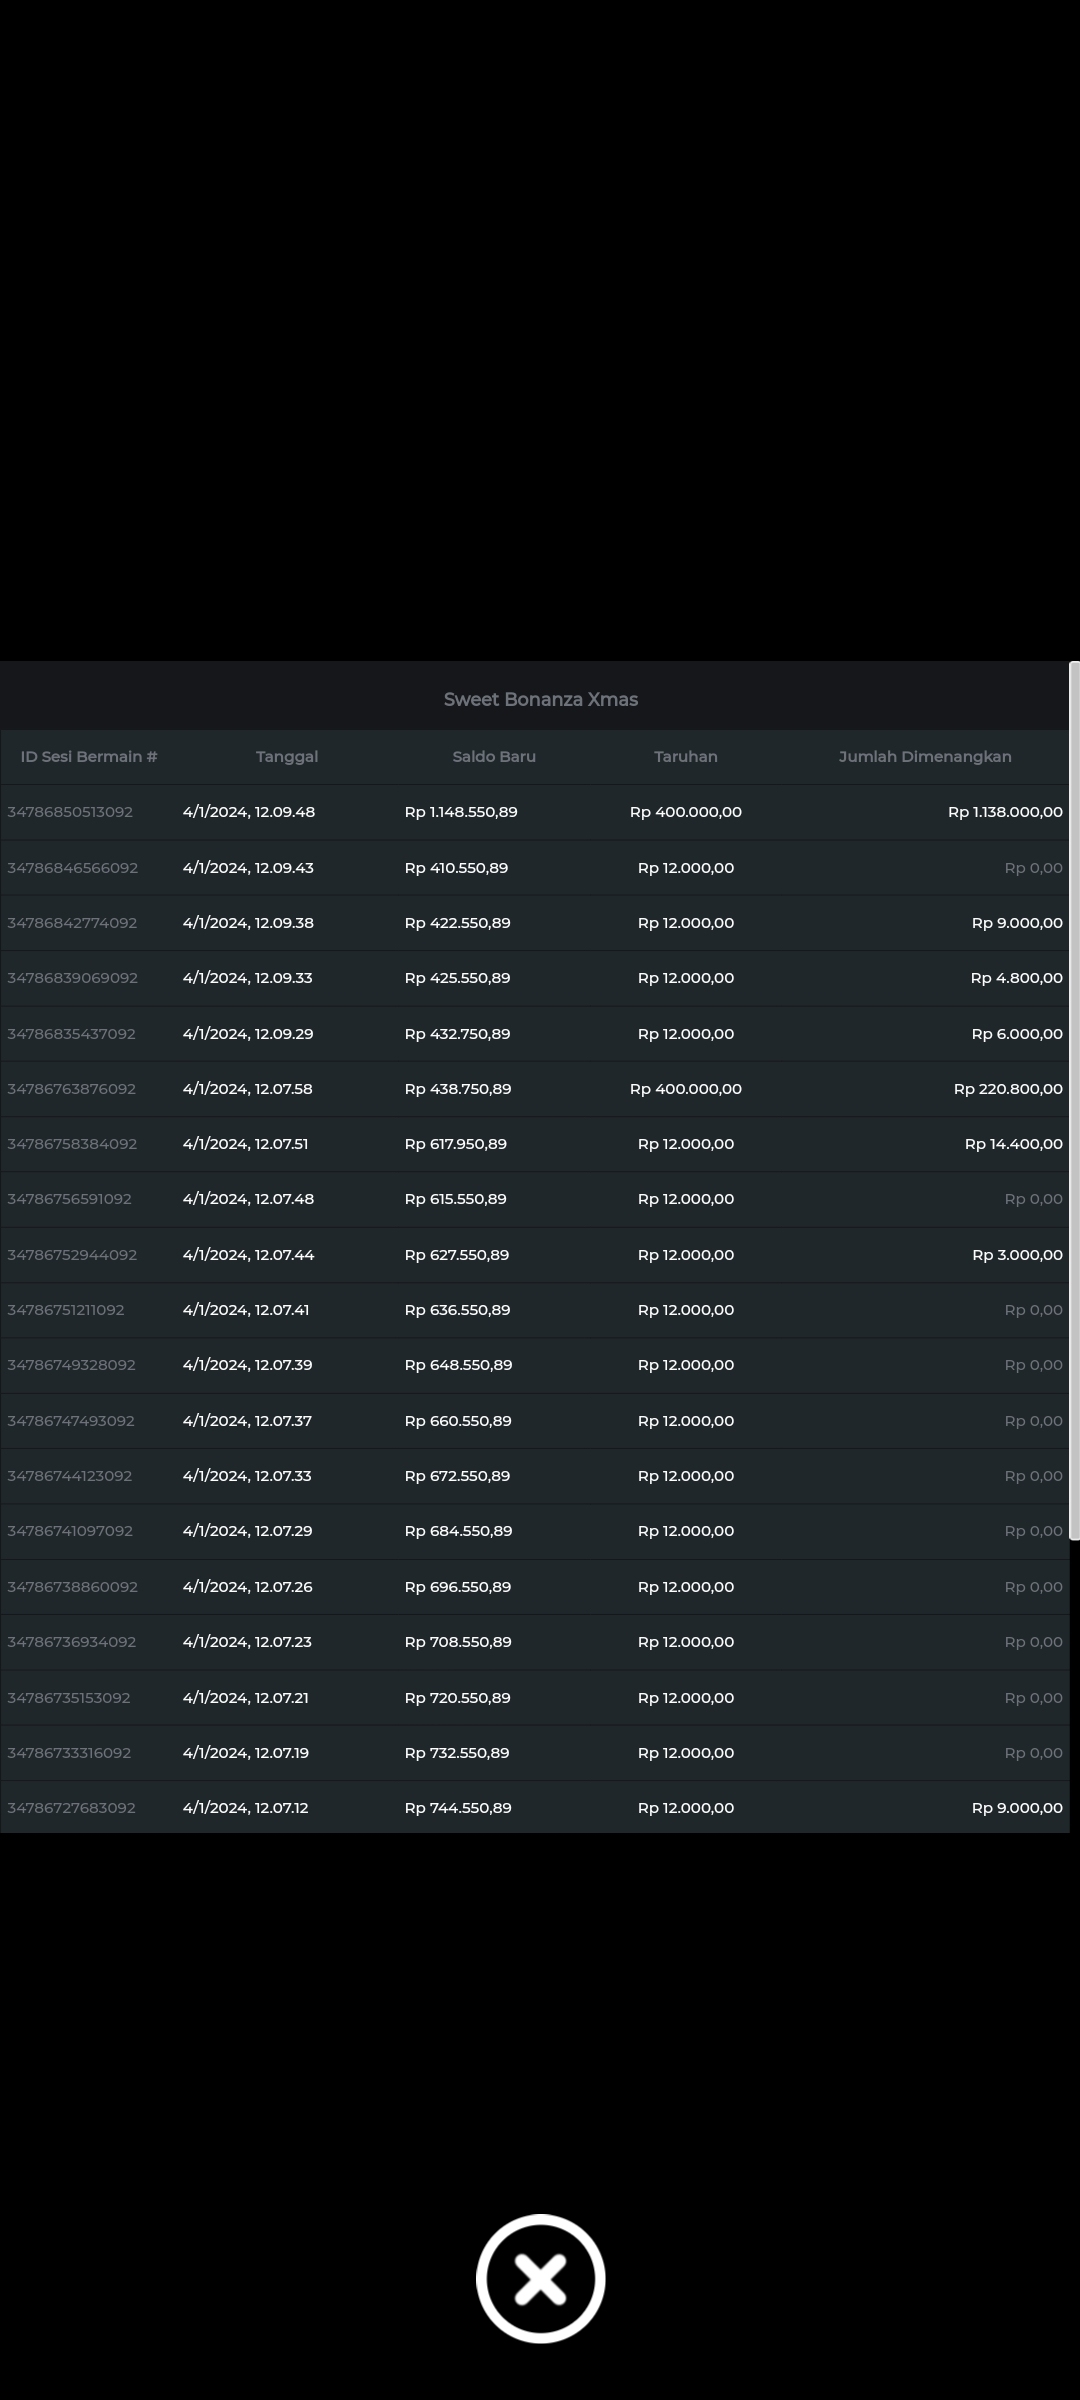Open session ID 34786846566092
Image resolution: width=1080 pixels, height=2400 pixels.
pyautogui.click(x=73, y=868)
